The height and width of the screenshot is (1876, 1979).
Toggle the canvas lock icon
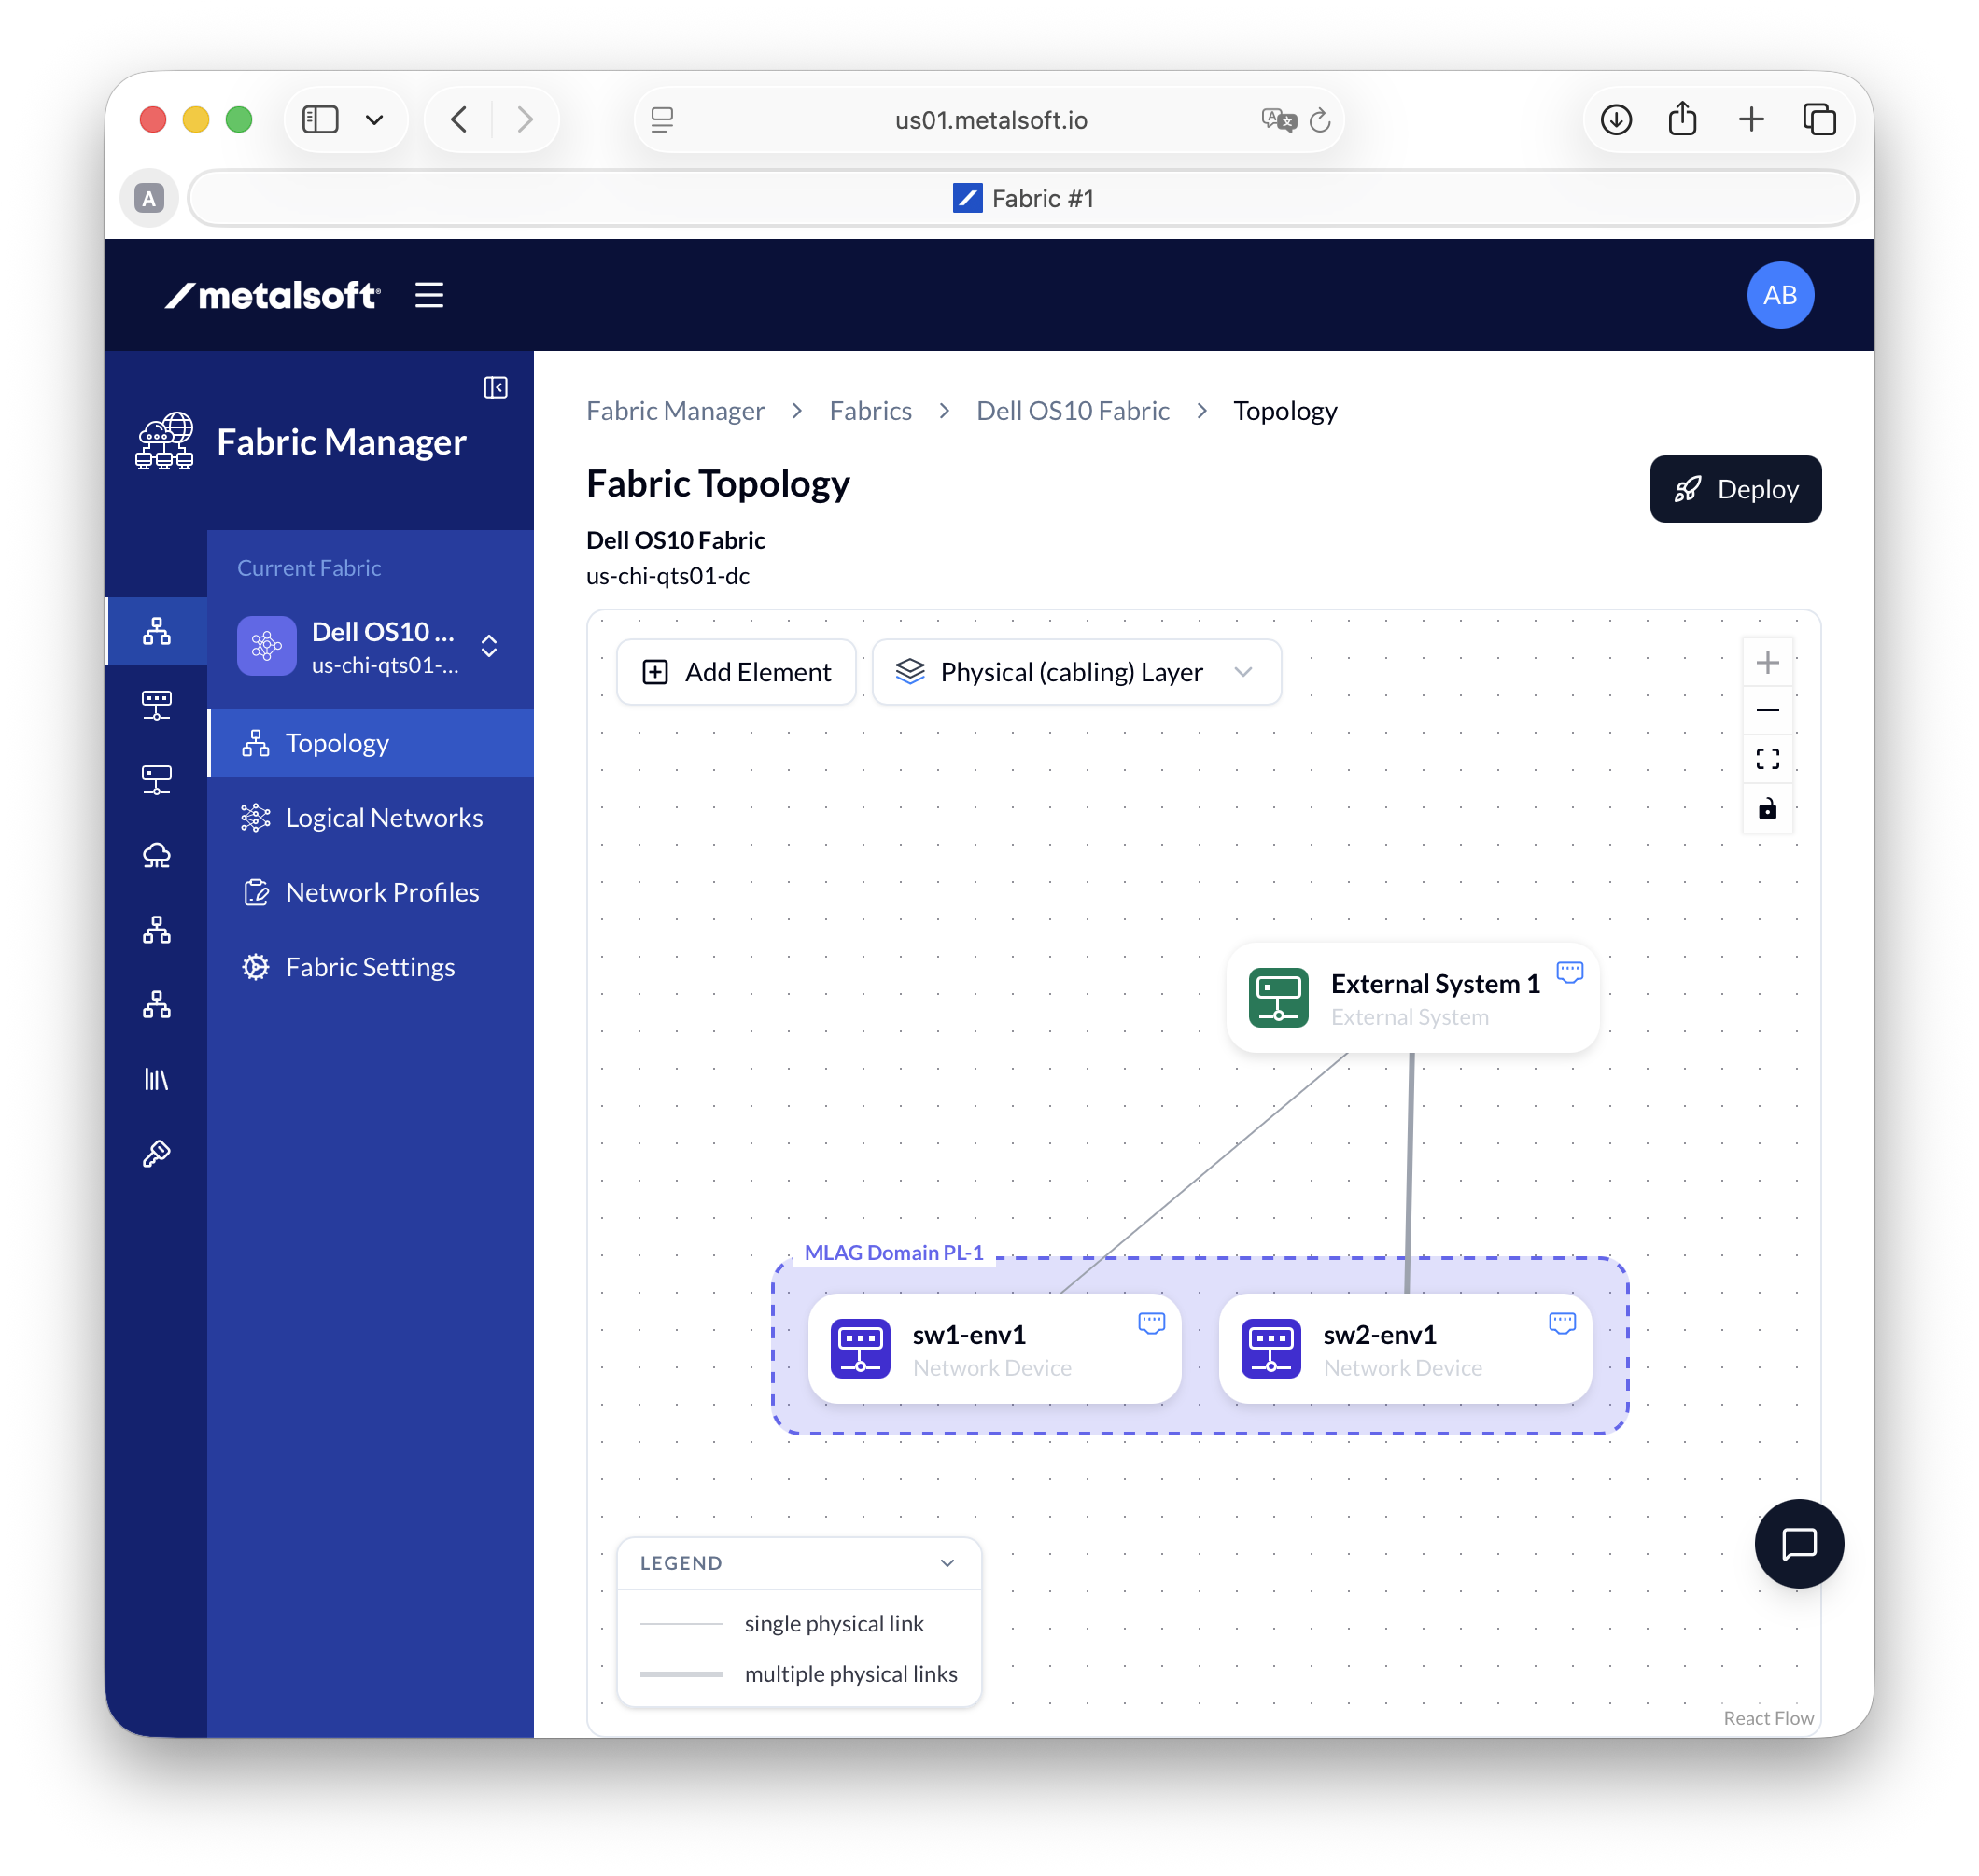point(1767,808)
